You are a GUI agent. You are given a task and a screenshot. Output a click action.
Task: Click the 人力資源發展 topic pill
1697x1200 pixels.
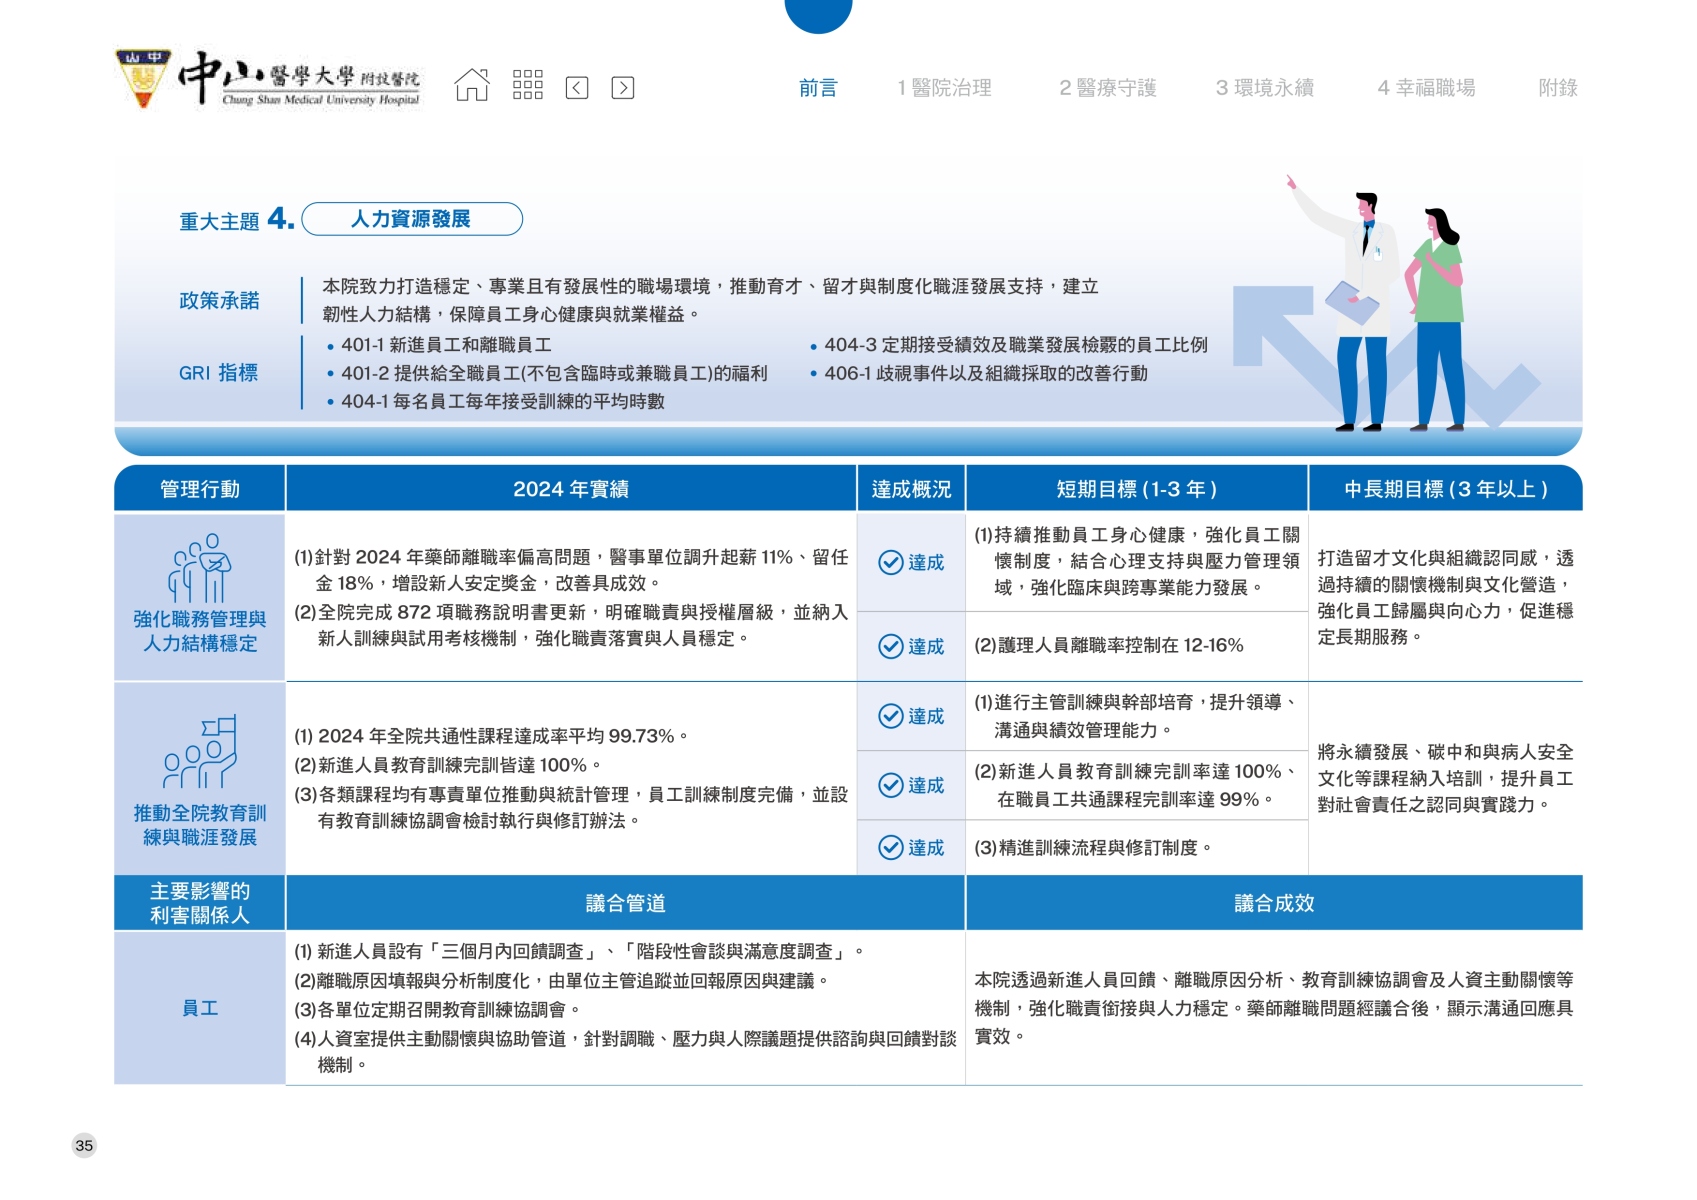[x=412, y=219]
